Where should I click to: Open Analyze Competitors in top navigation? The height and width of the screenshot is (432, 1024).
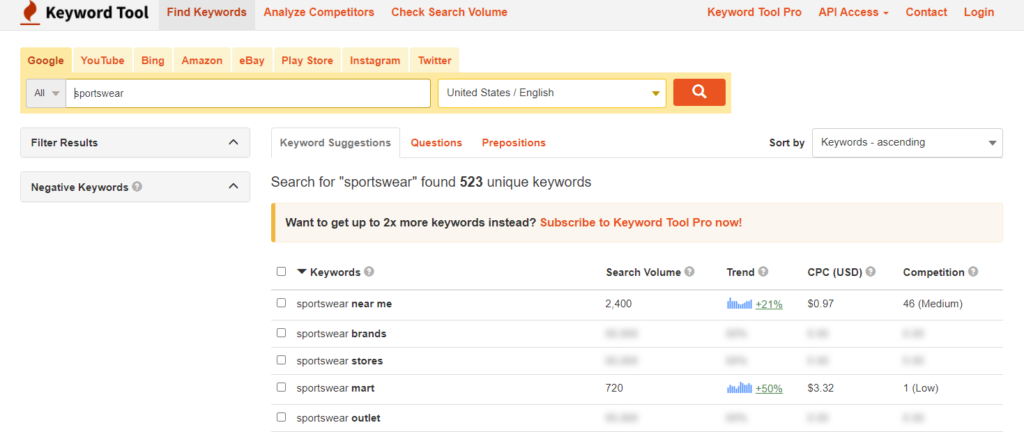(x=319, y=12)
